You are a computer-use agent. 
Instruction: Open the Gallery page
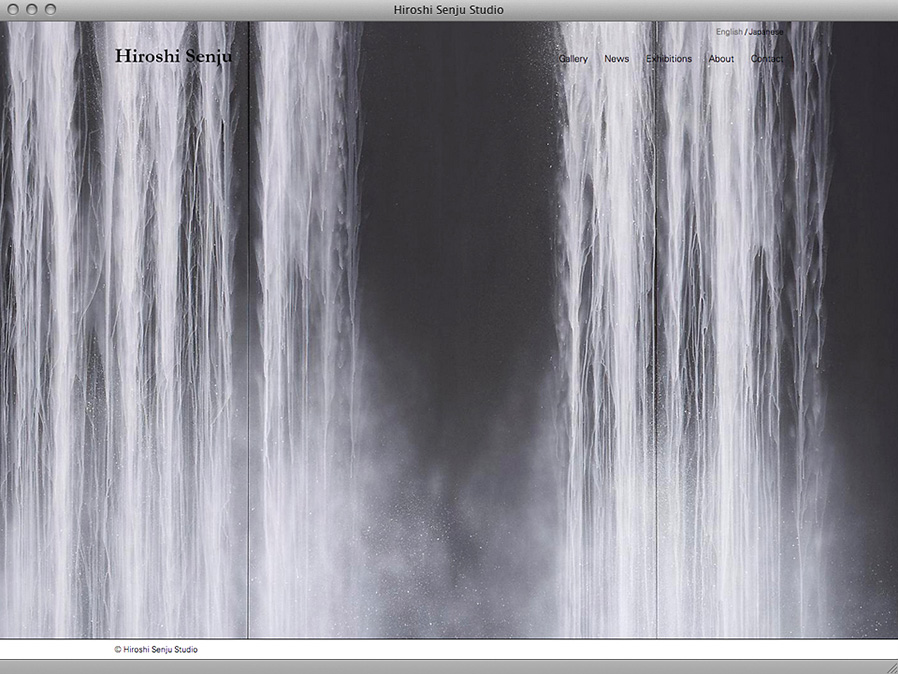tap(573, 58)
